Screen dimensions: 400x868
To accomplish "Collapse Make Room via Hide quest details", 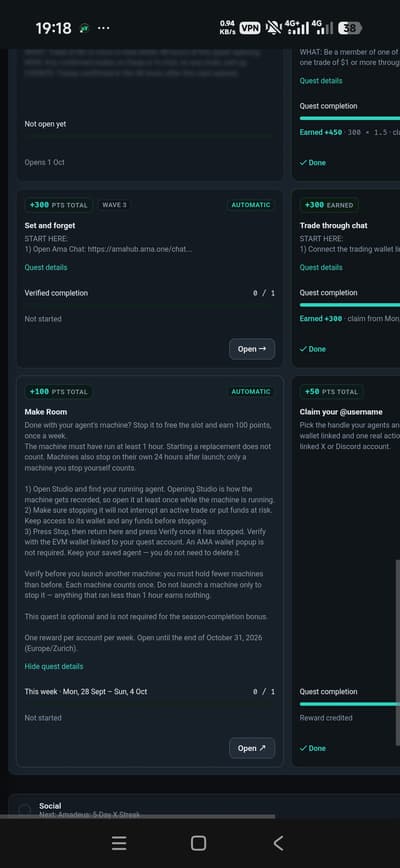I will pos(54,666).
